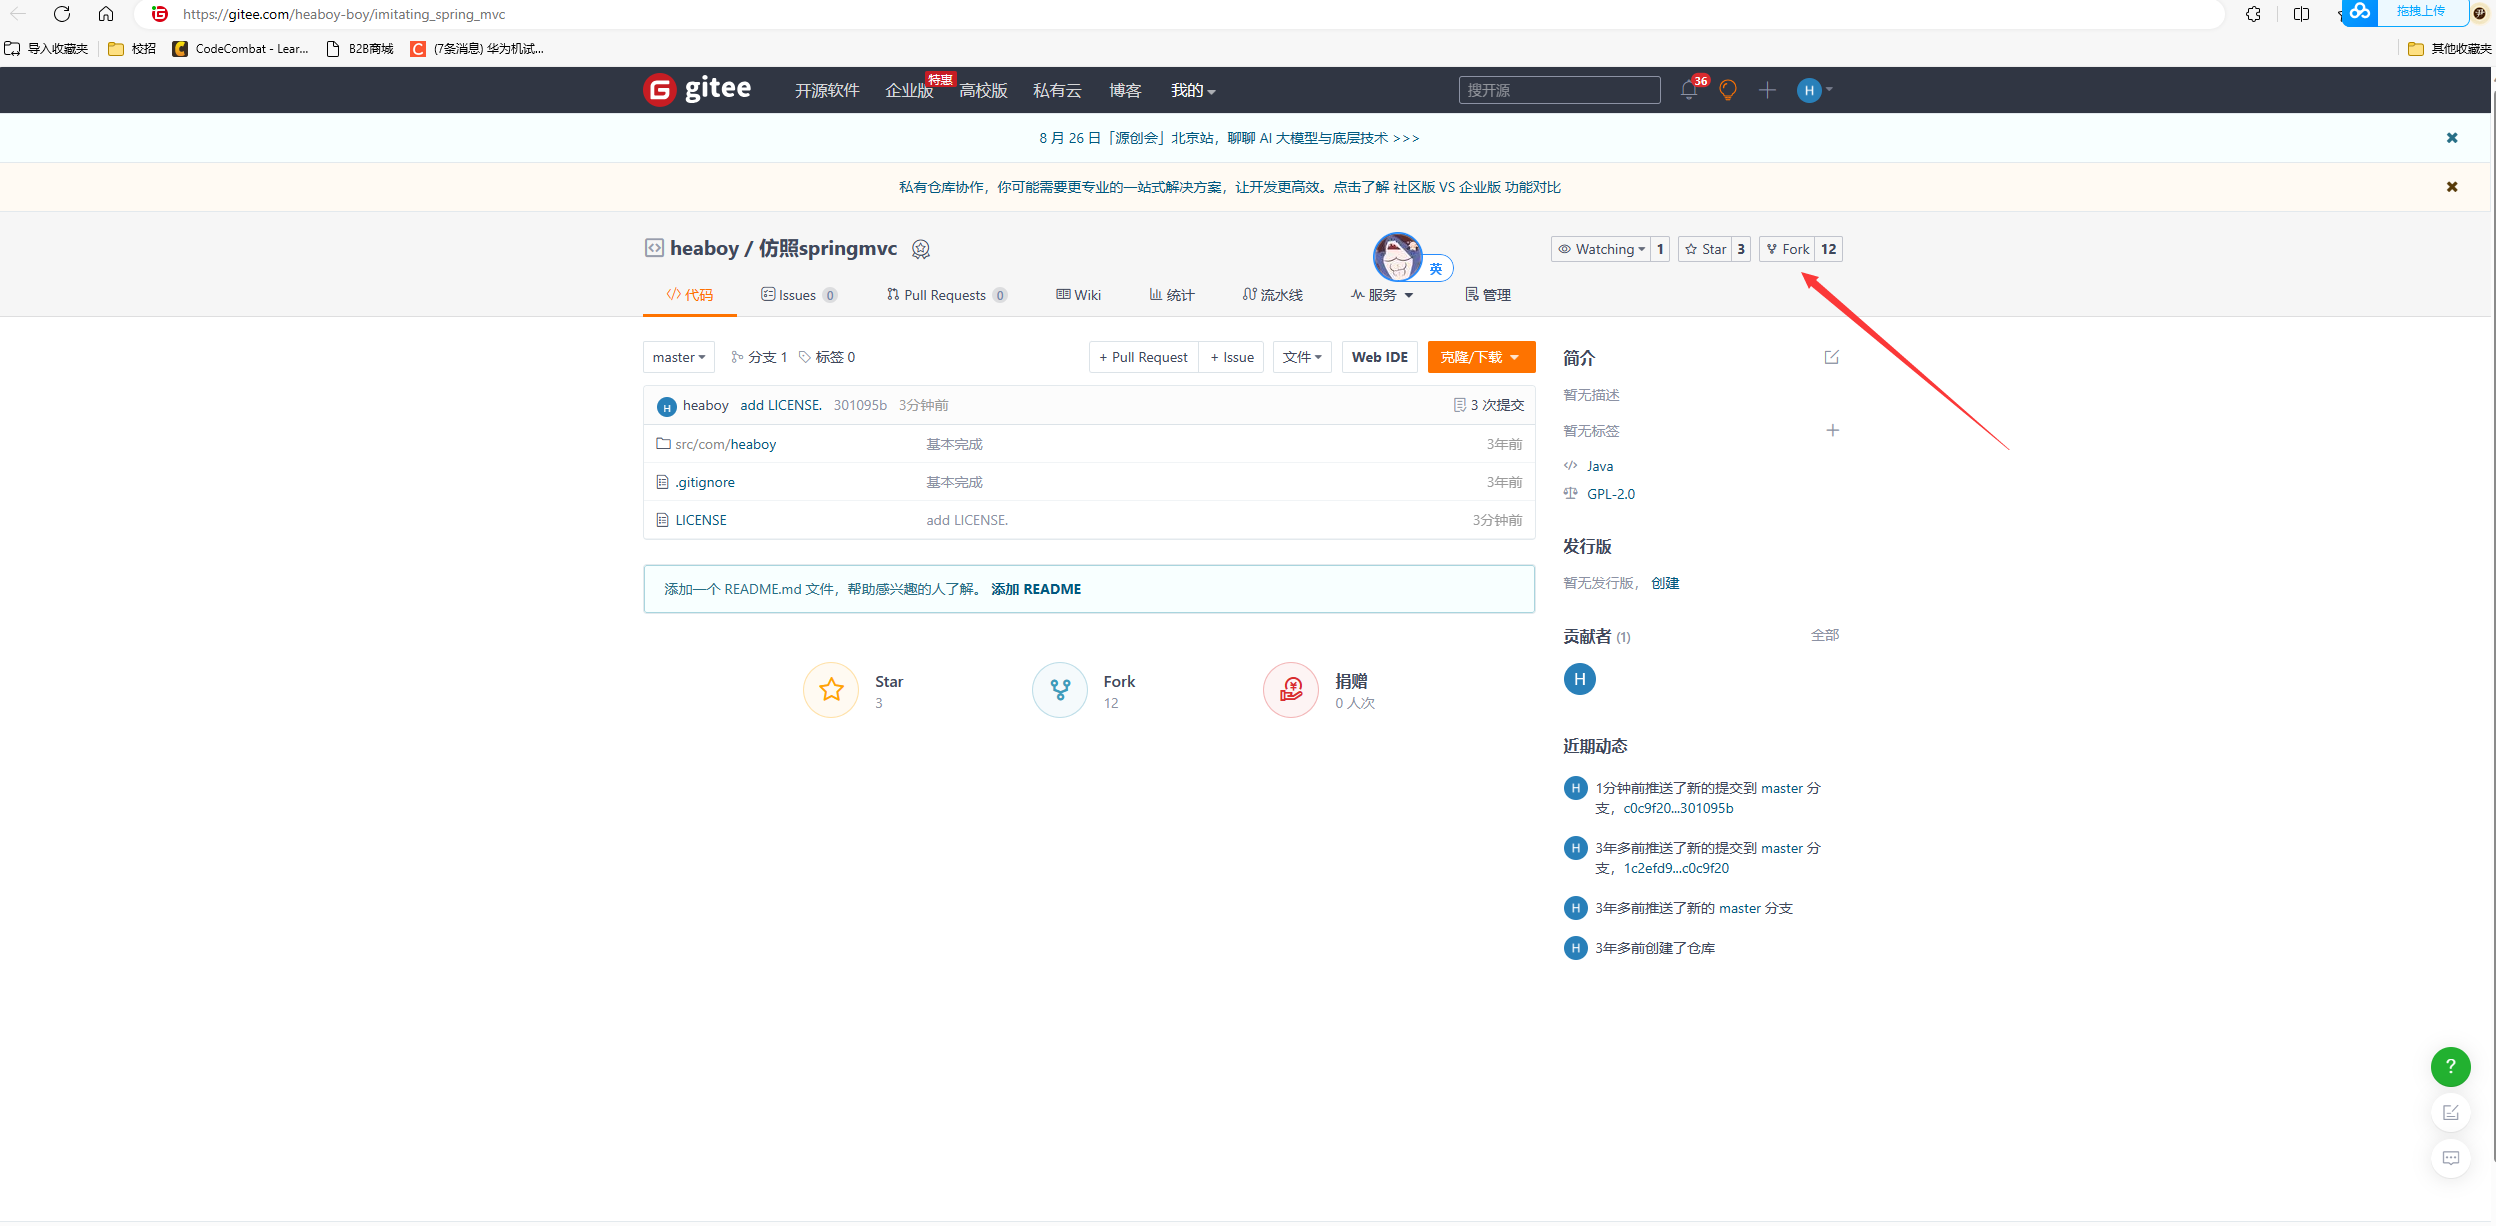
Task: Click the orange lightbulb icon in header
Action: coord(1727,90)
